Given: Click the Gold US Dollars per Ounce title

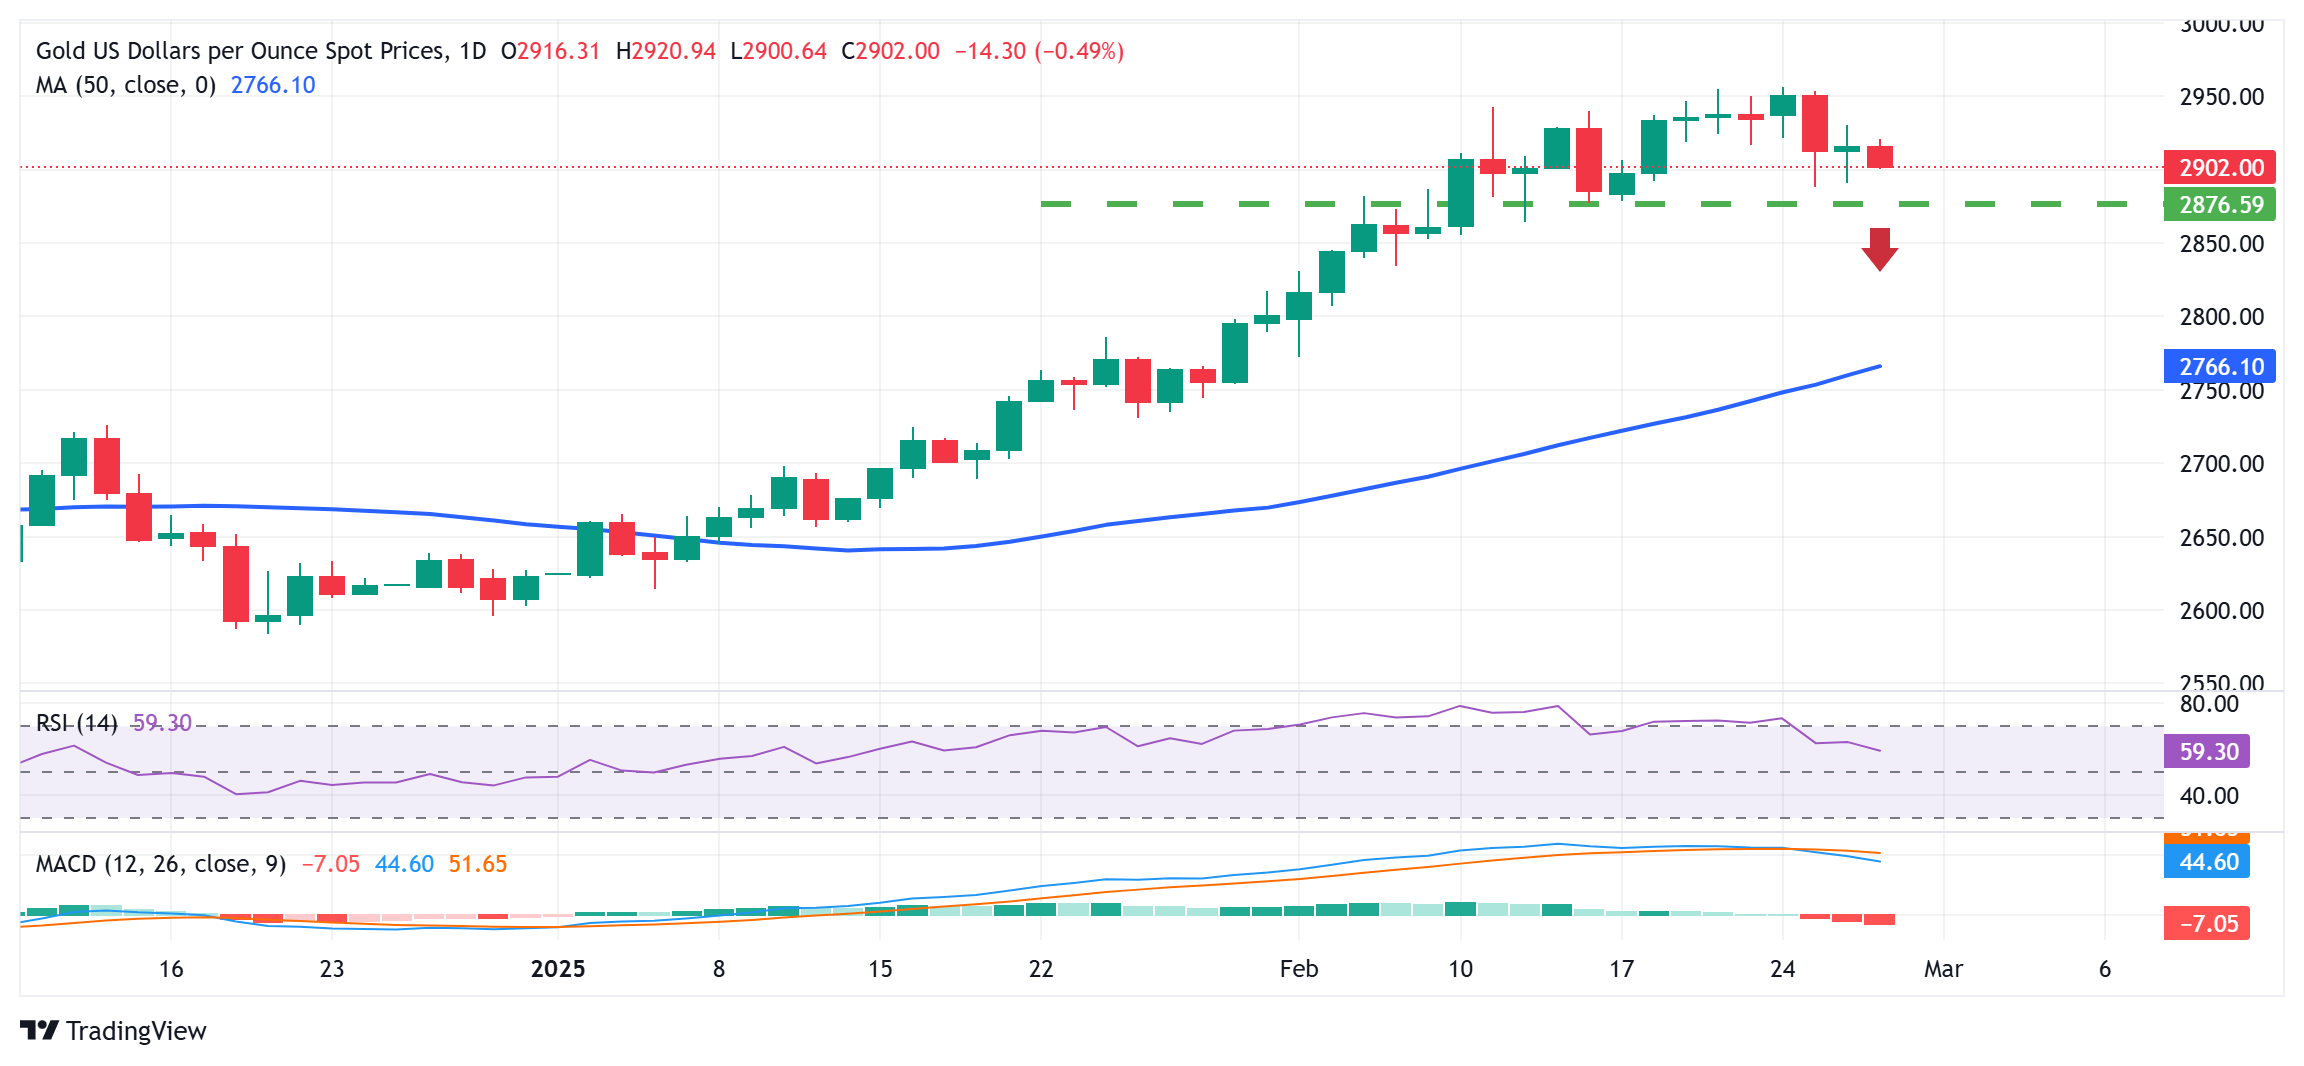Looking at the screenshot, I should point(242,51).
